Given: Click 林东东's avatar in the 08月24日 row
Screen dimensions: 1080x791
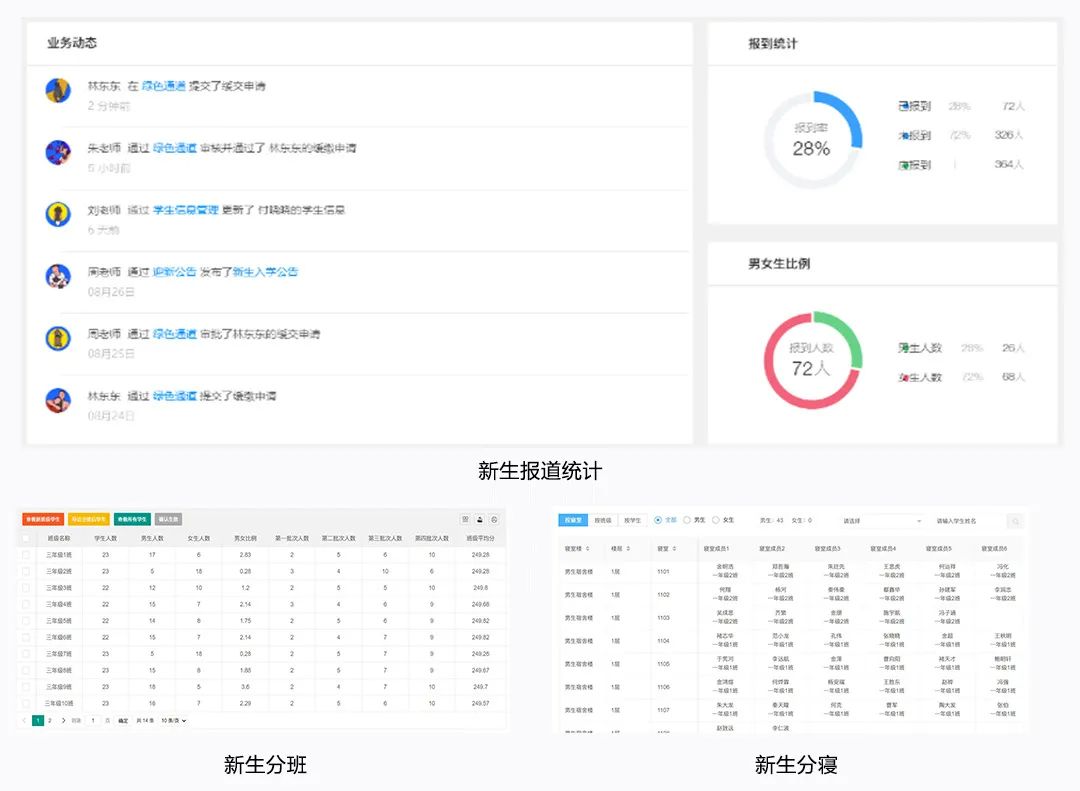Looking at the screenshot, I should [58, 400].
